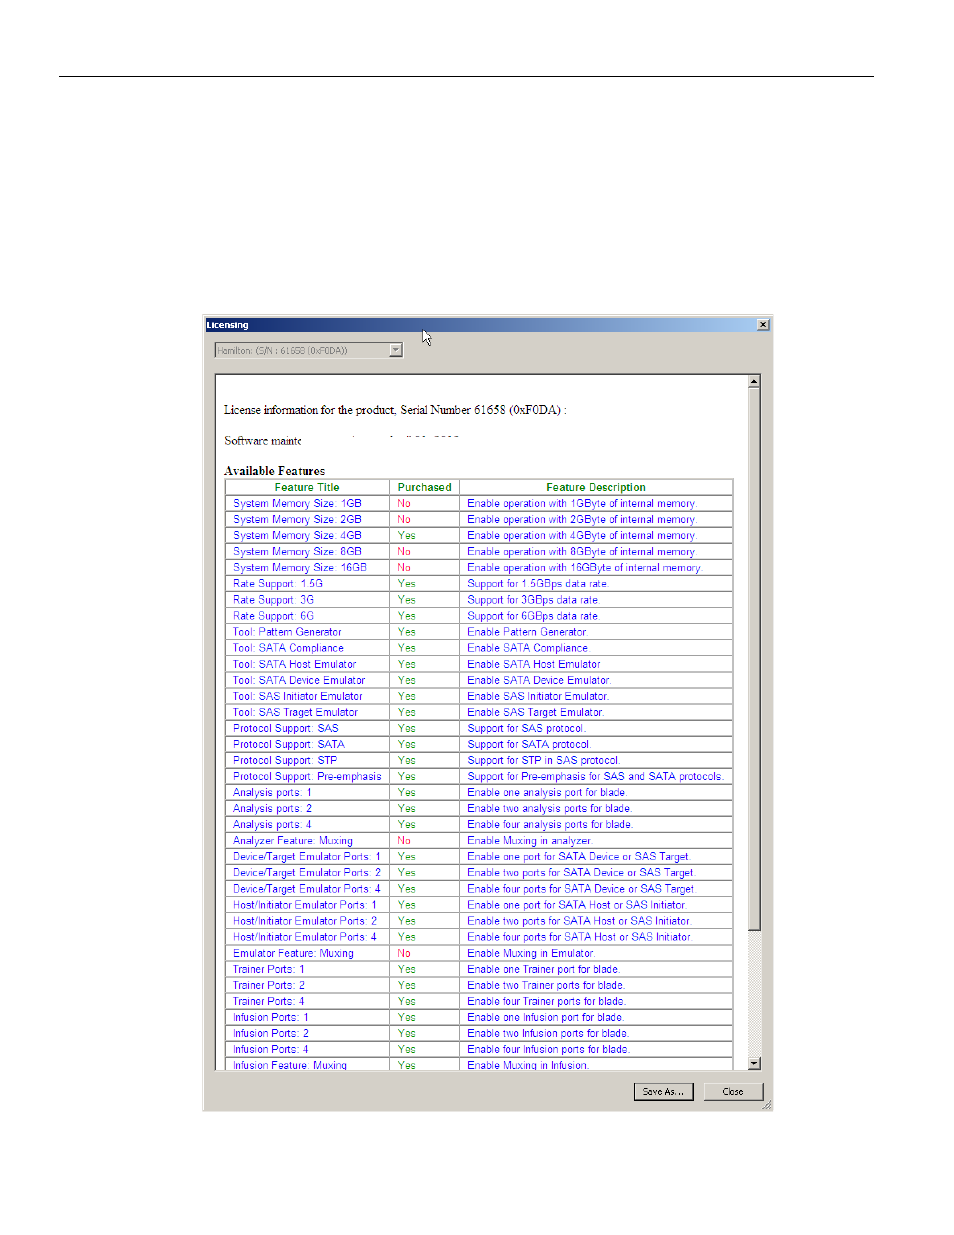Click 'Analysis ports: 4' cell
Image resolution: width=954 pixels, height=1235 pixels.
pyautogui.click(x=307, y=824)
